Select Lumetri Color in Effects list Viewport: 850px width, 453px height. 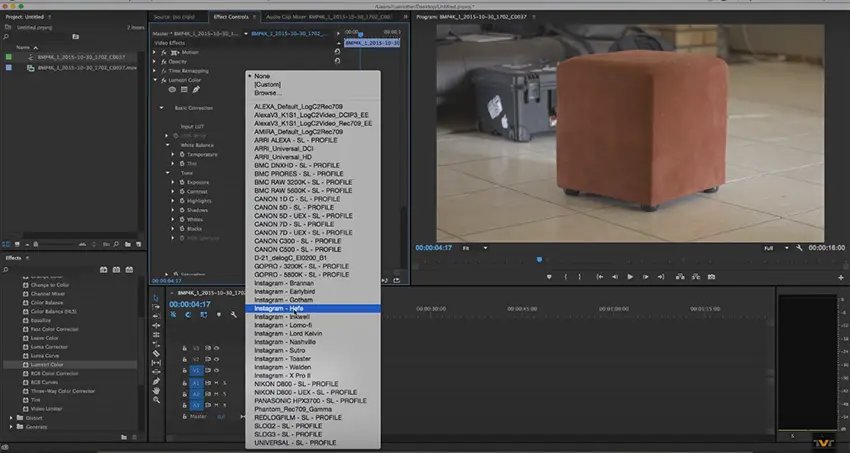point(47,365)
